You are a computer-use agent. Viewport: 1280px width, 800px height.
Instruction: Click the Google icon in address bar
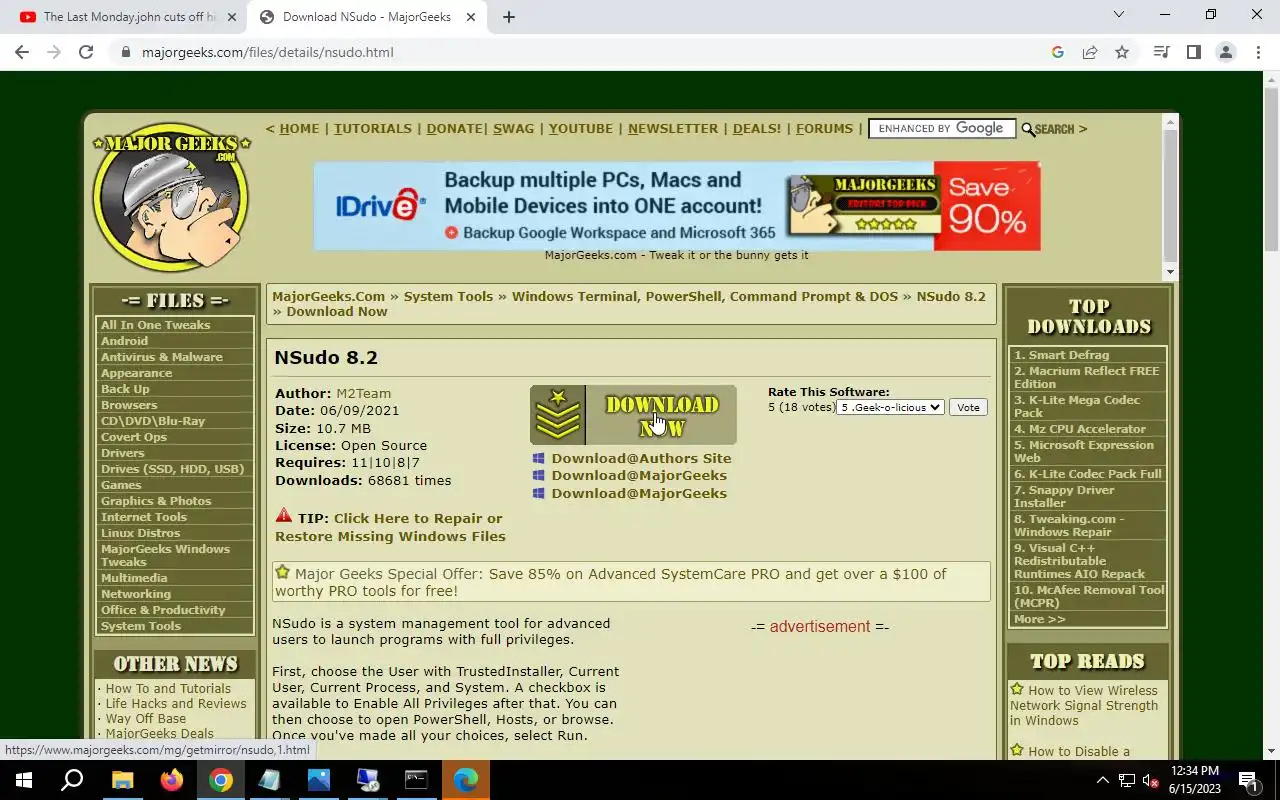tap(1058, 52)
